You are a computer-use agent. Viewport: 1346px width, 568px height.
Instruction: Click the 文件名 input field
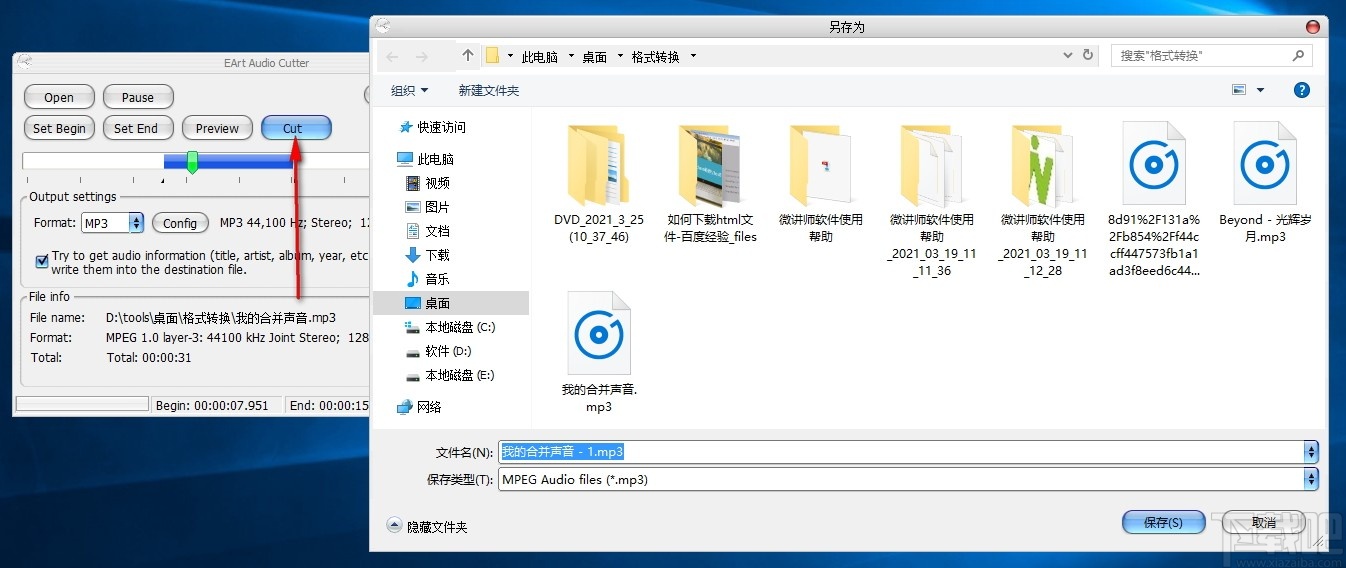901,452
